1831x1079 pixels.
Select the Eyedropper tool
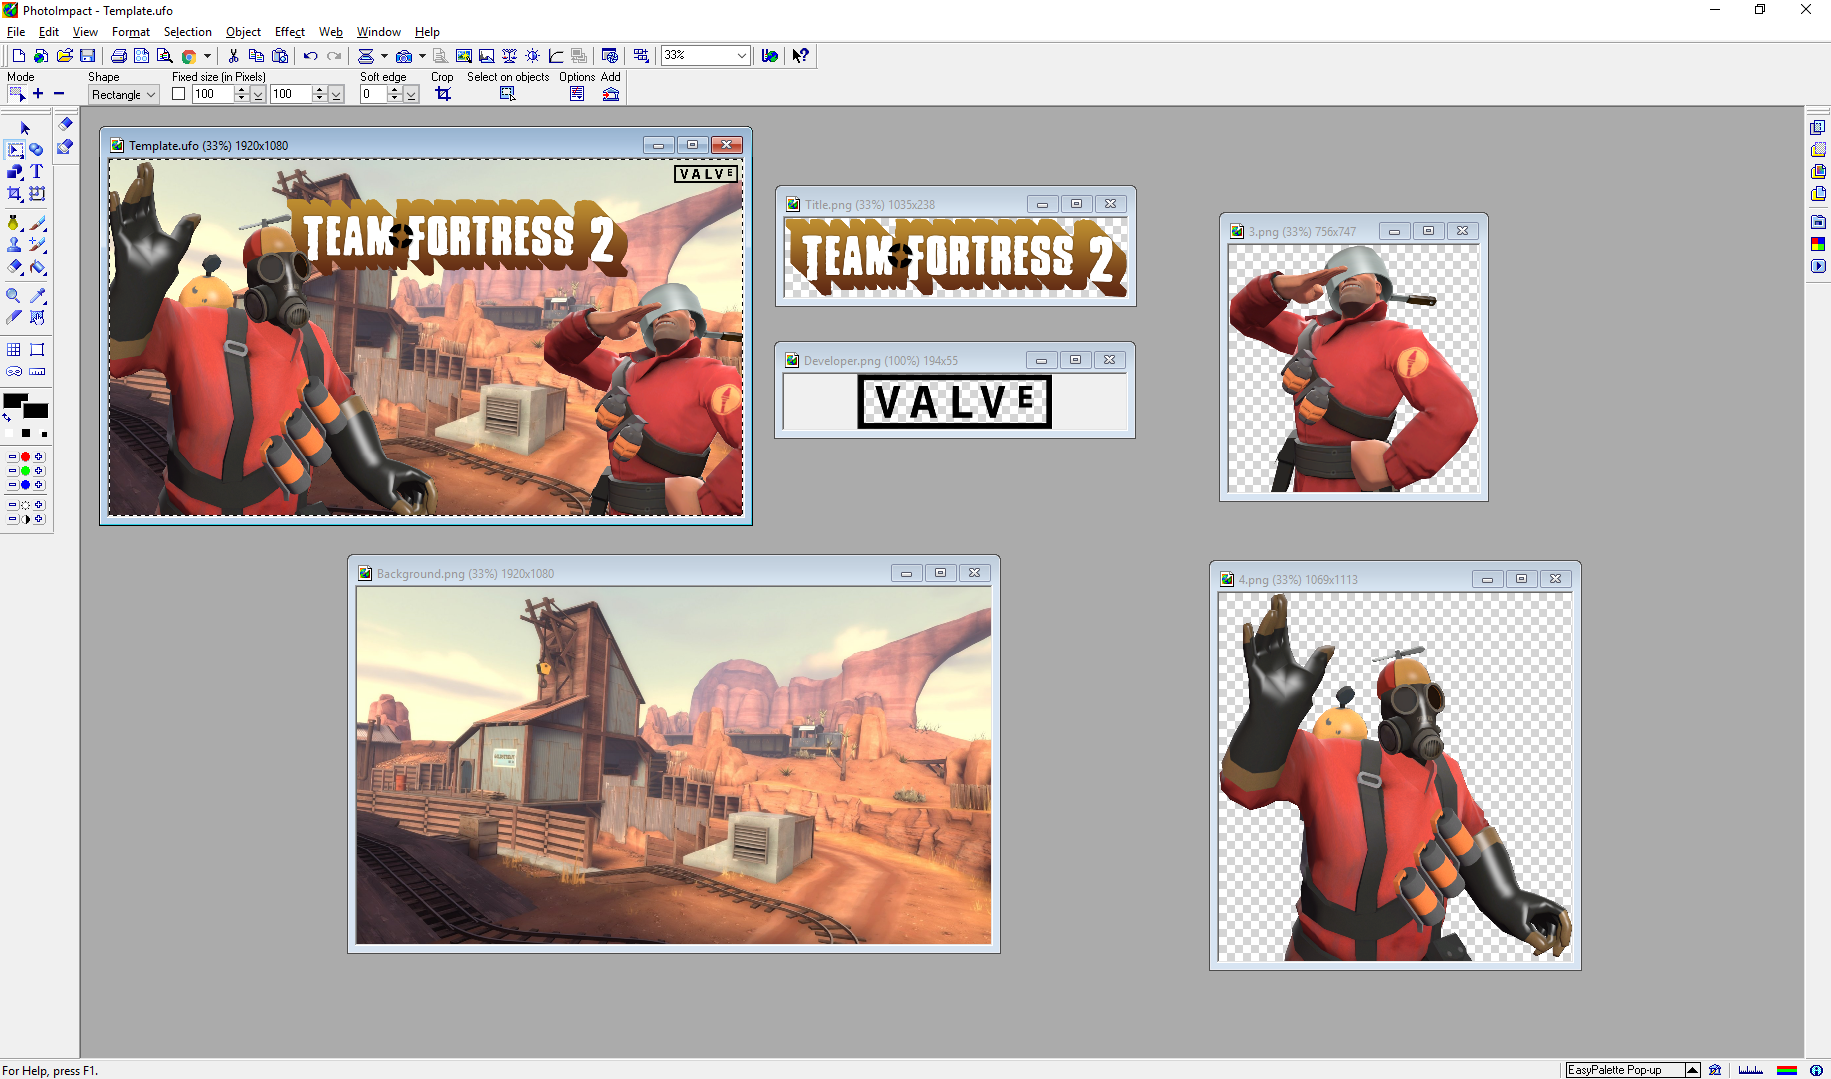(37, 296)
